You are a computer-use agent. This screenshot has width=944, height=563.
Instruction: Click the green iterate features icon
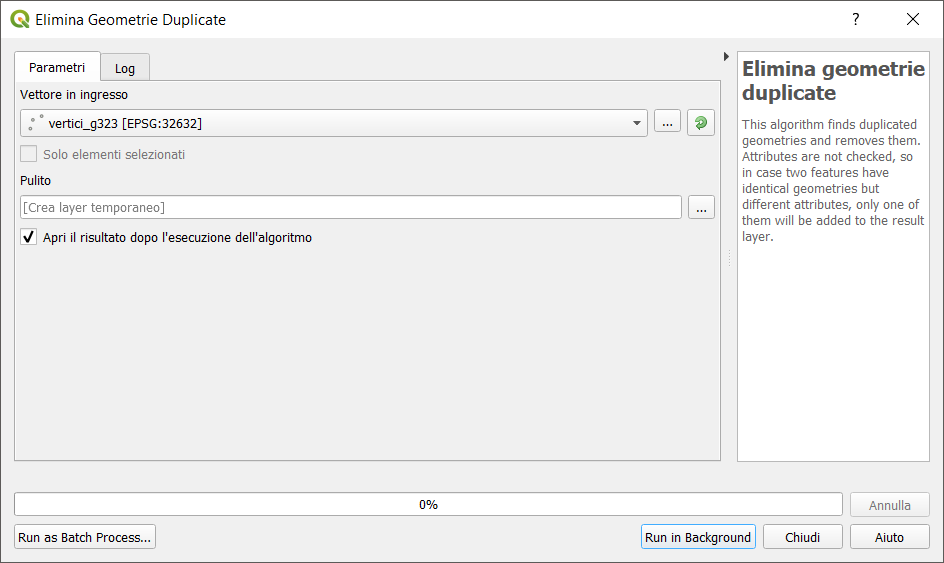pyautogui.click(x=701, y=123)
